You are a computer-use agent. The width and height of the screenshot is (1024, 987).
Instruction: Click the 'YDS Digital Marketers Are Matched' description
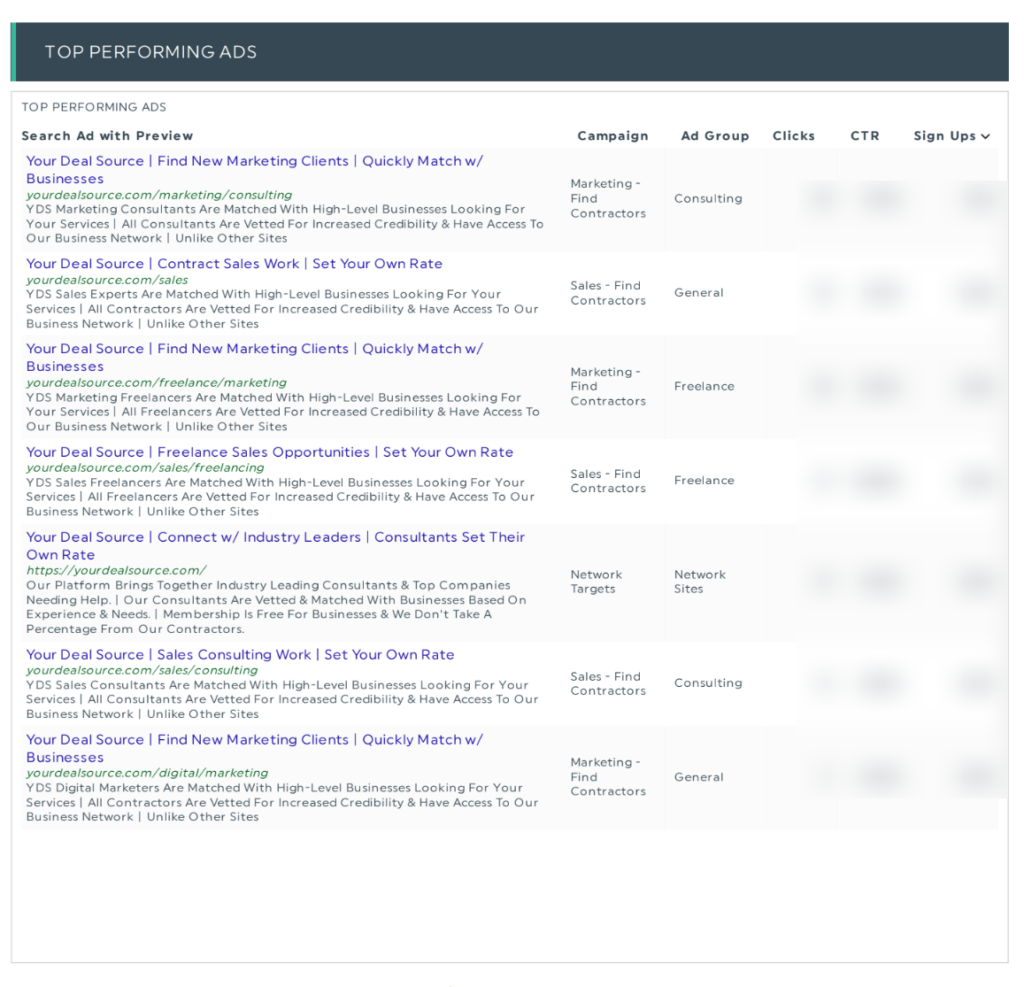[x=282, y=801]
